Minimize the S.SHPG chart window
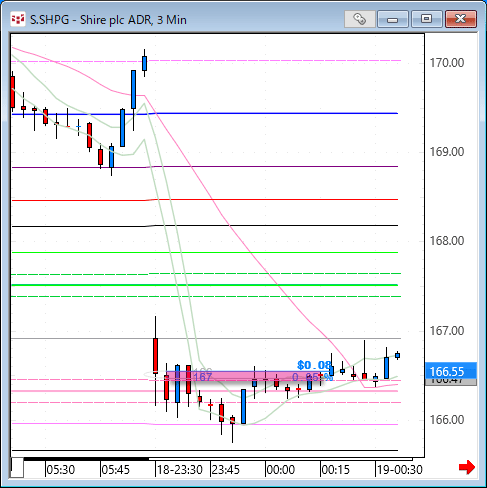The height and width of the screenshot is (488, 487). pos(393,19)
